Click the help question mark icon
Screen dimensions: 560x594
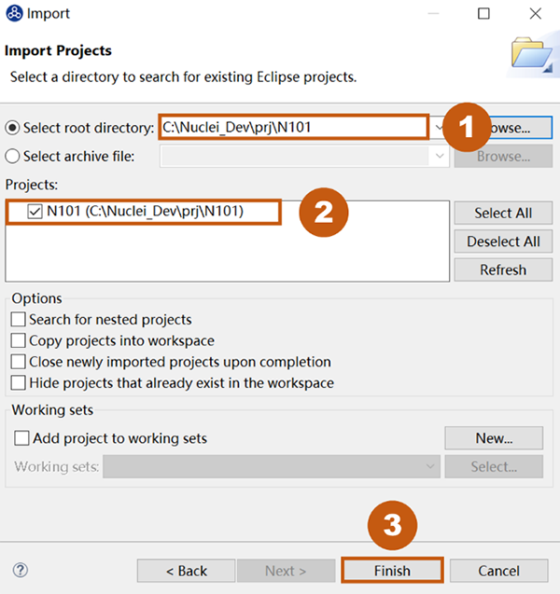20,570
